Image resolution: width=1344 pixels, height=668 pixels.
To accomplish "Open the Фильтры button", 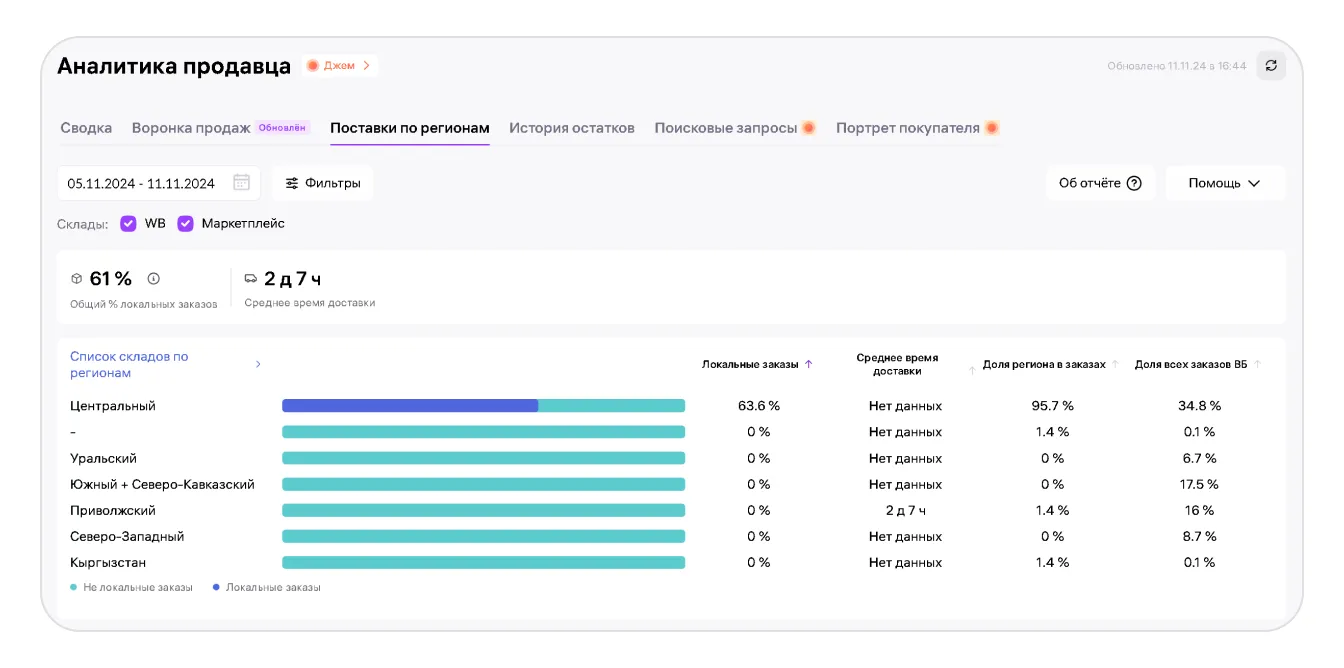I will 322,184.
